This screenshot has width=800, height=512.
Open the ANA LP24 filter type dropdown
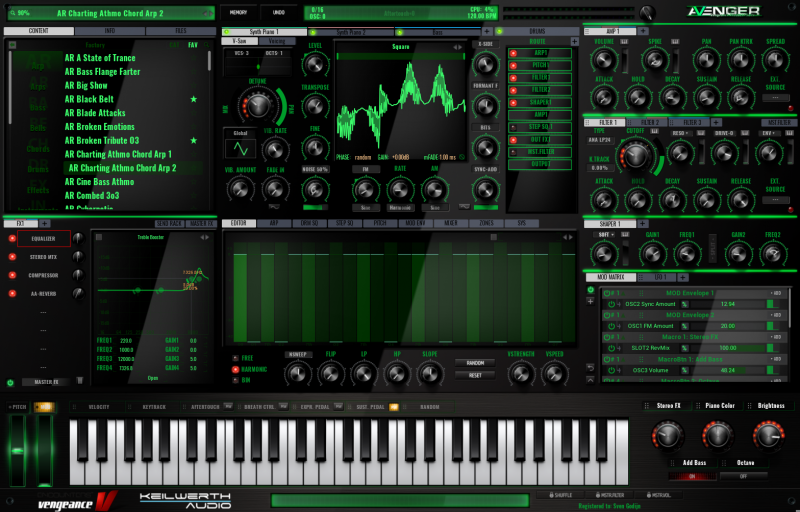pos(601,140)
